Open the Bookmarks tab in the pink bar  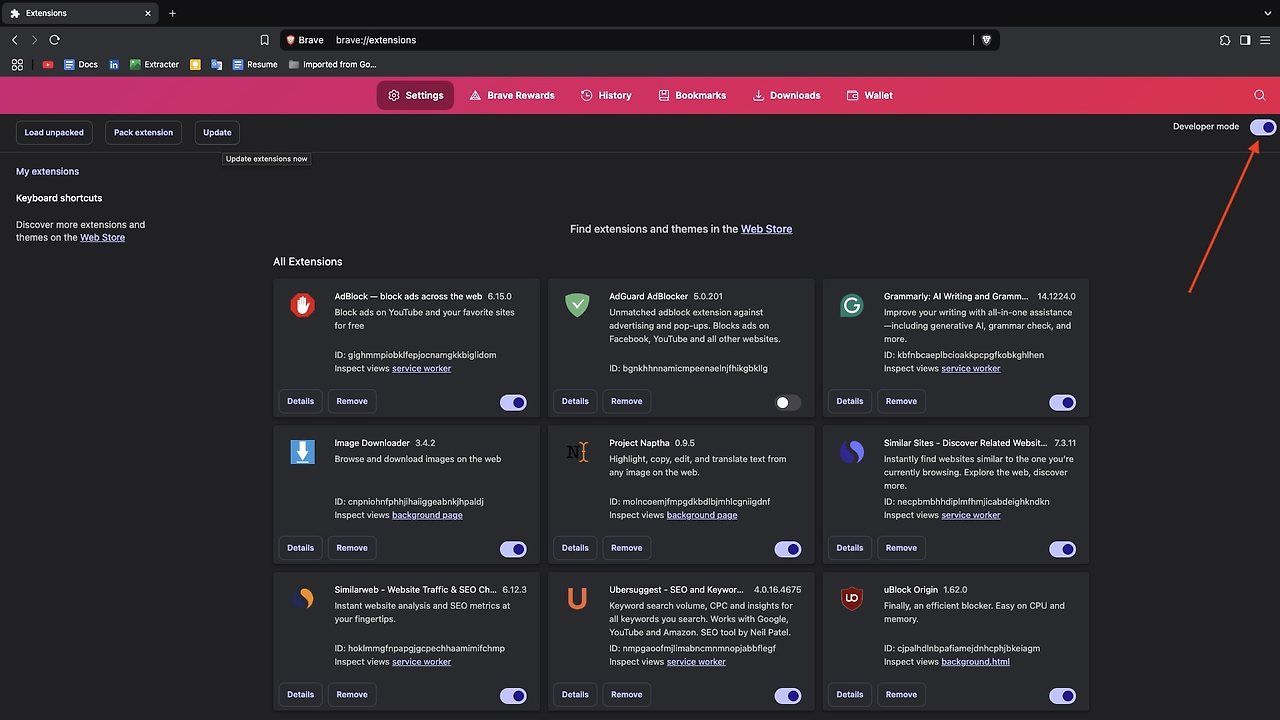point(692,95)
